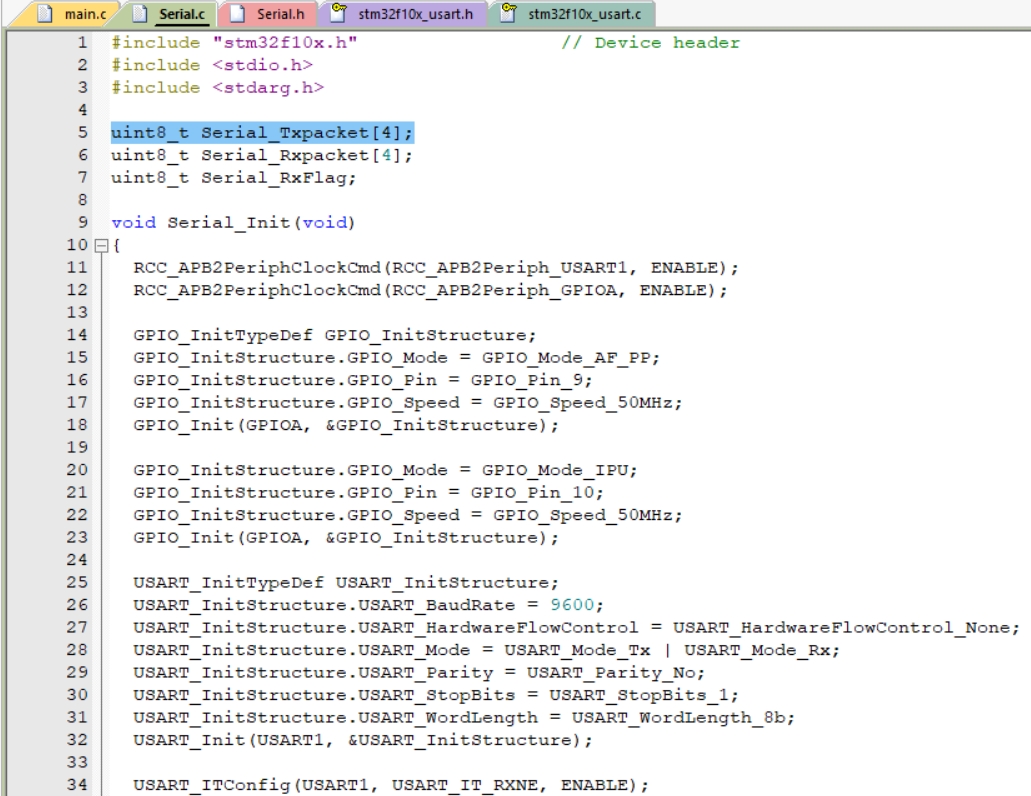
Task: Click the Serial_RxFlag declaration
Action: click(233, 178)
